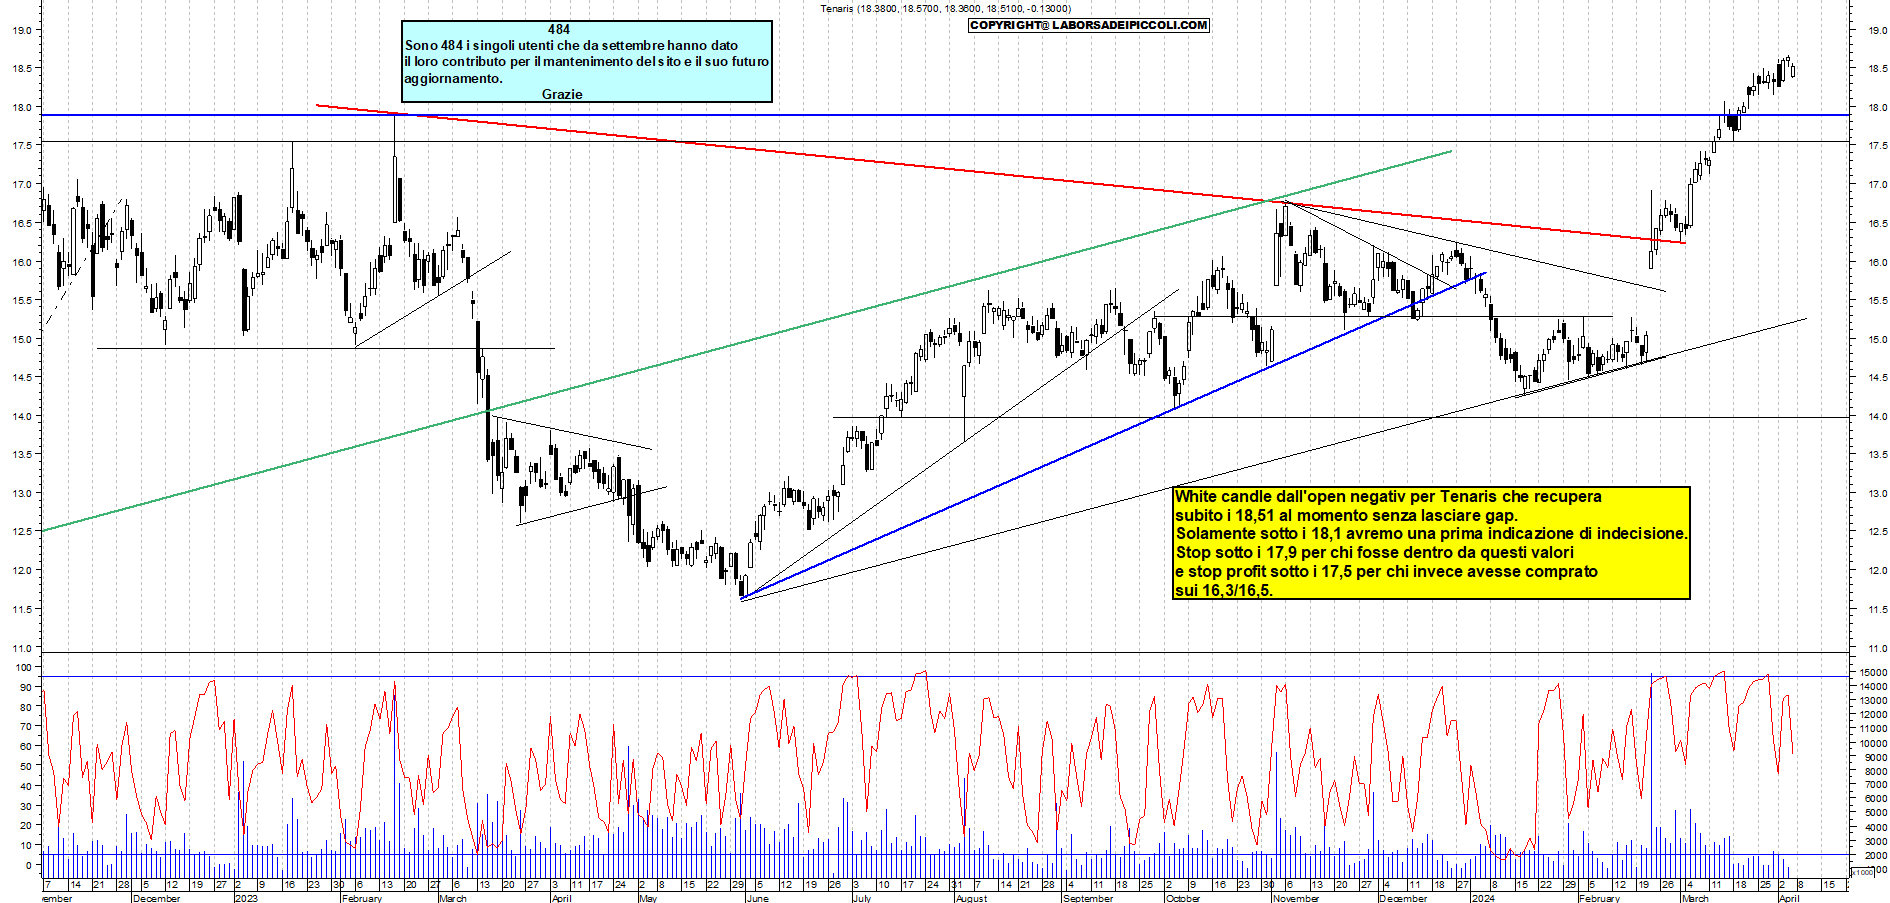Click the 100 label on the oscillator axis
The height and width of the screenshot is (903, 1890).
pyautogui.click(x=22, y=668)
